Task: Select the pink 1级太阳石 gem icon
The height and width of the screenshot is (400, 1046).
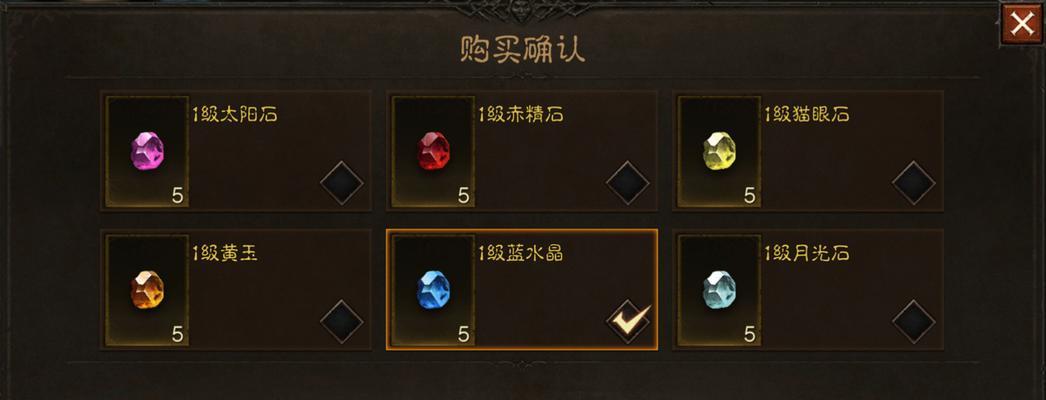Action: pyautogui.click(x=147, y=151)
